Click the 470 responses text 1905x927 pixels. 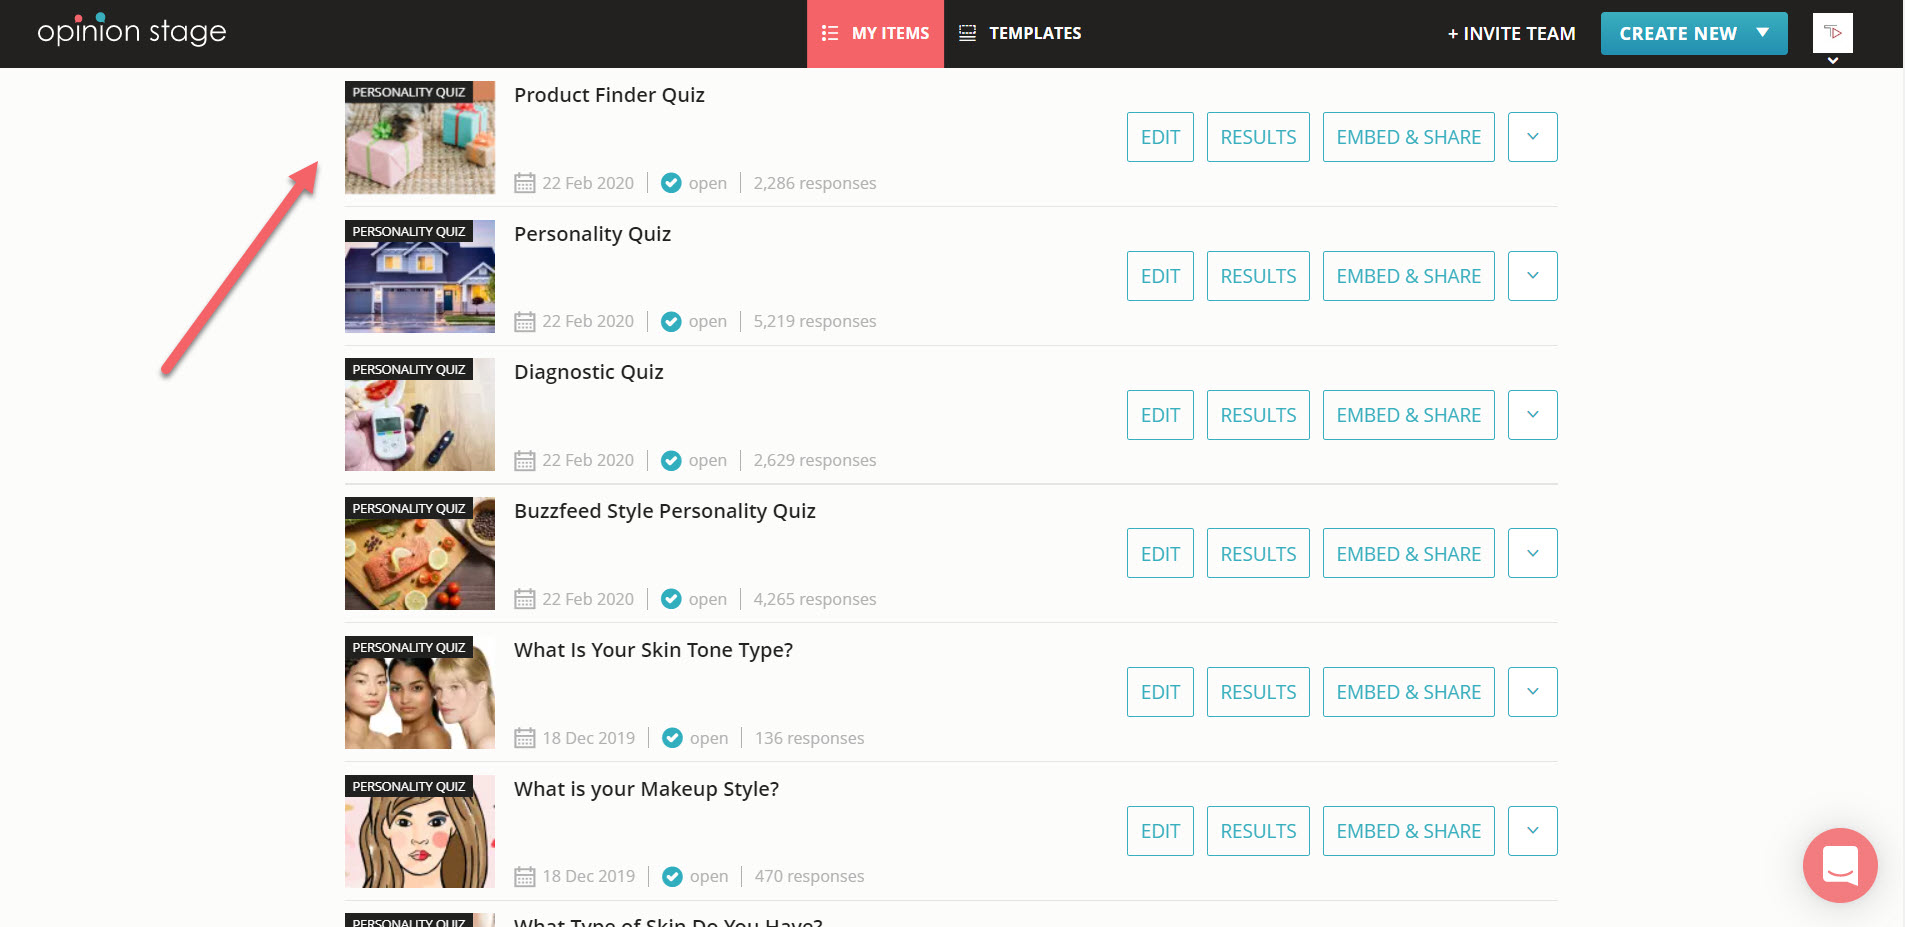(809, 876)
